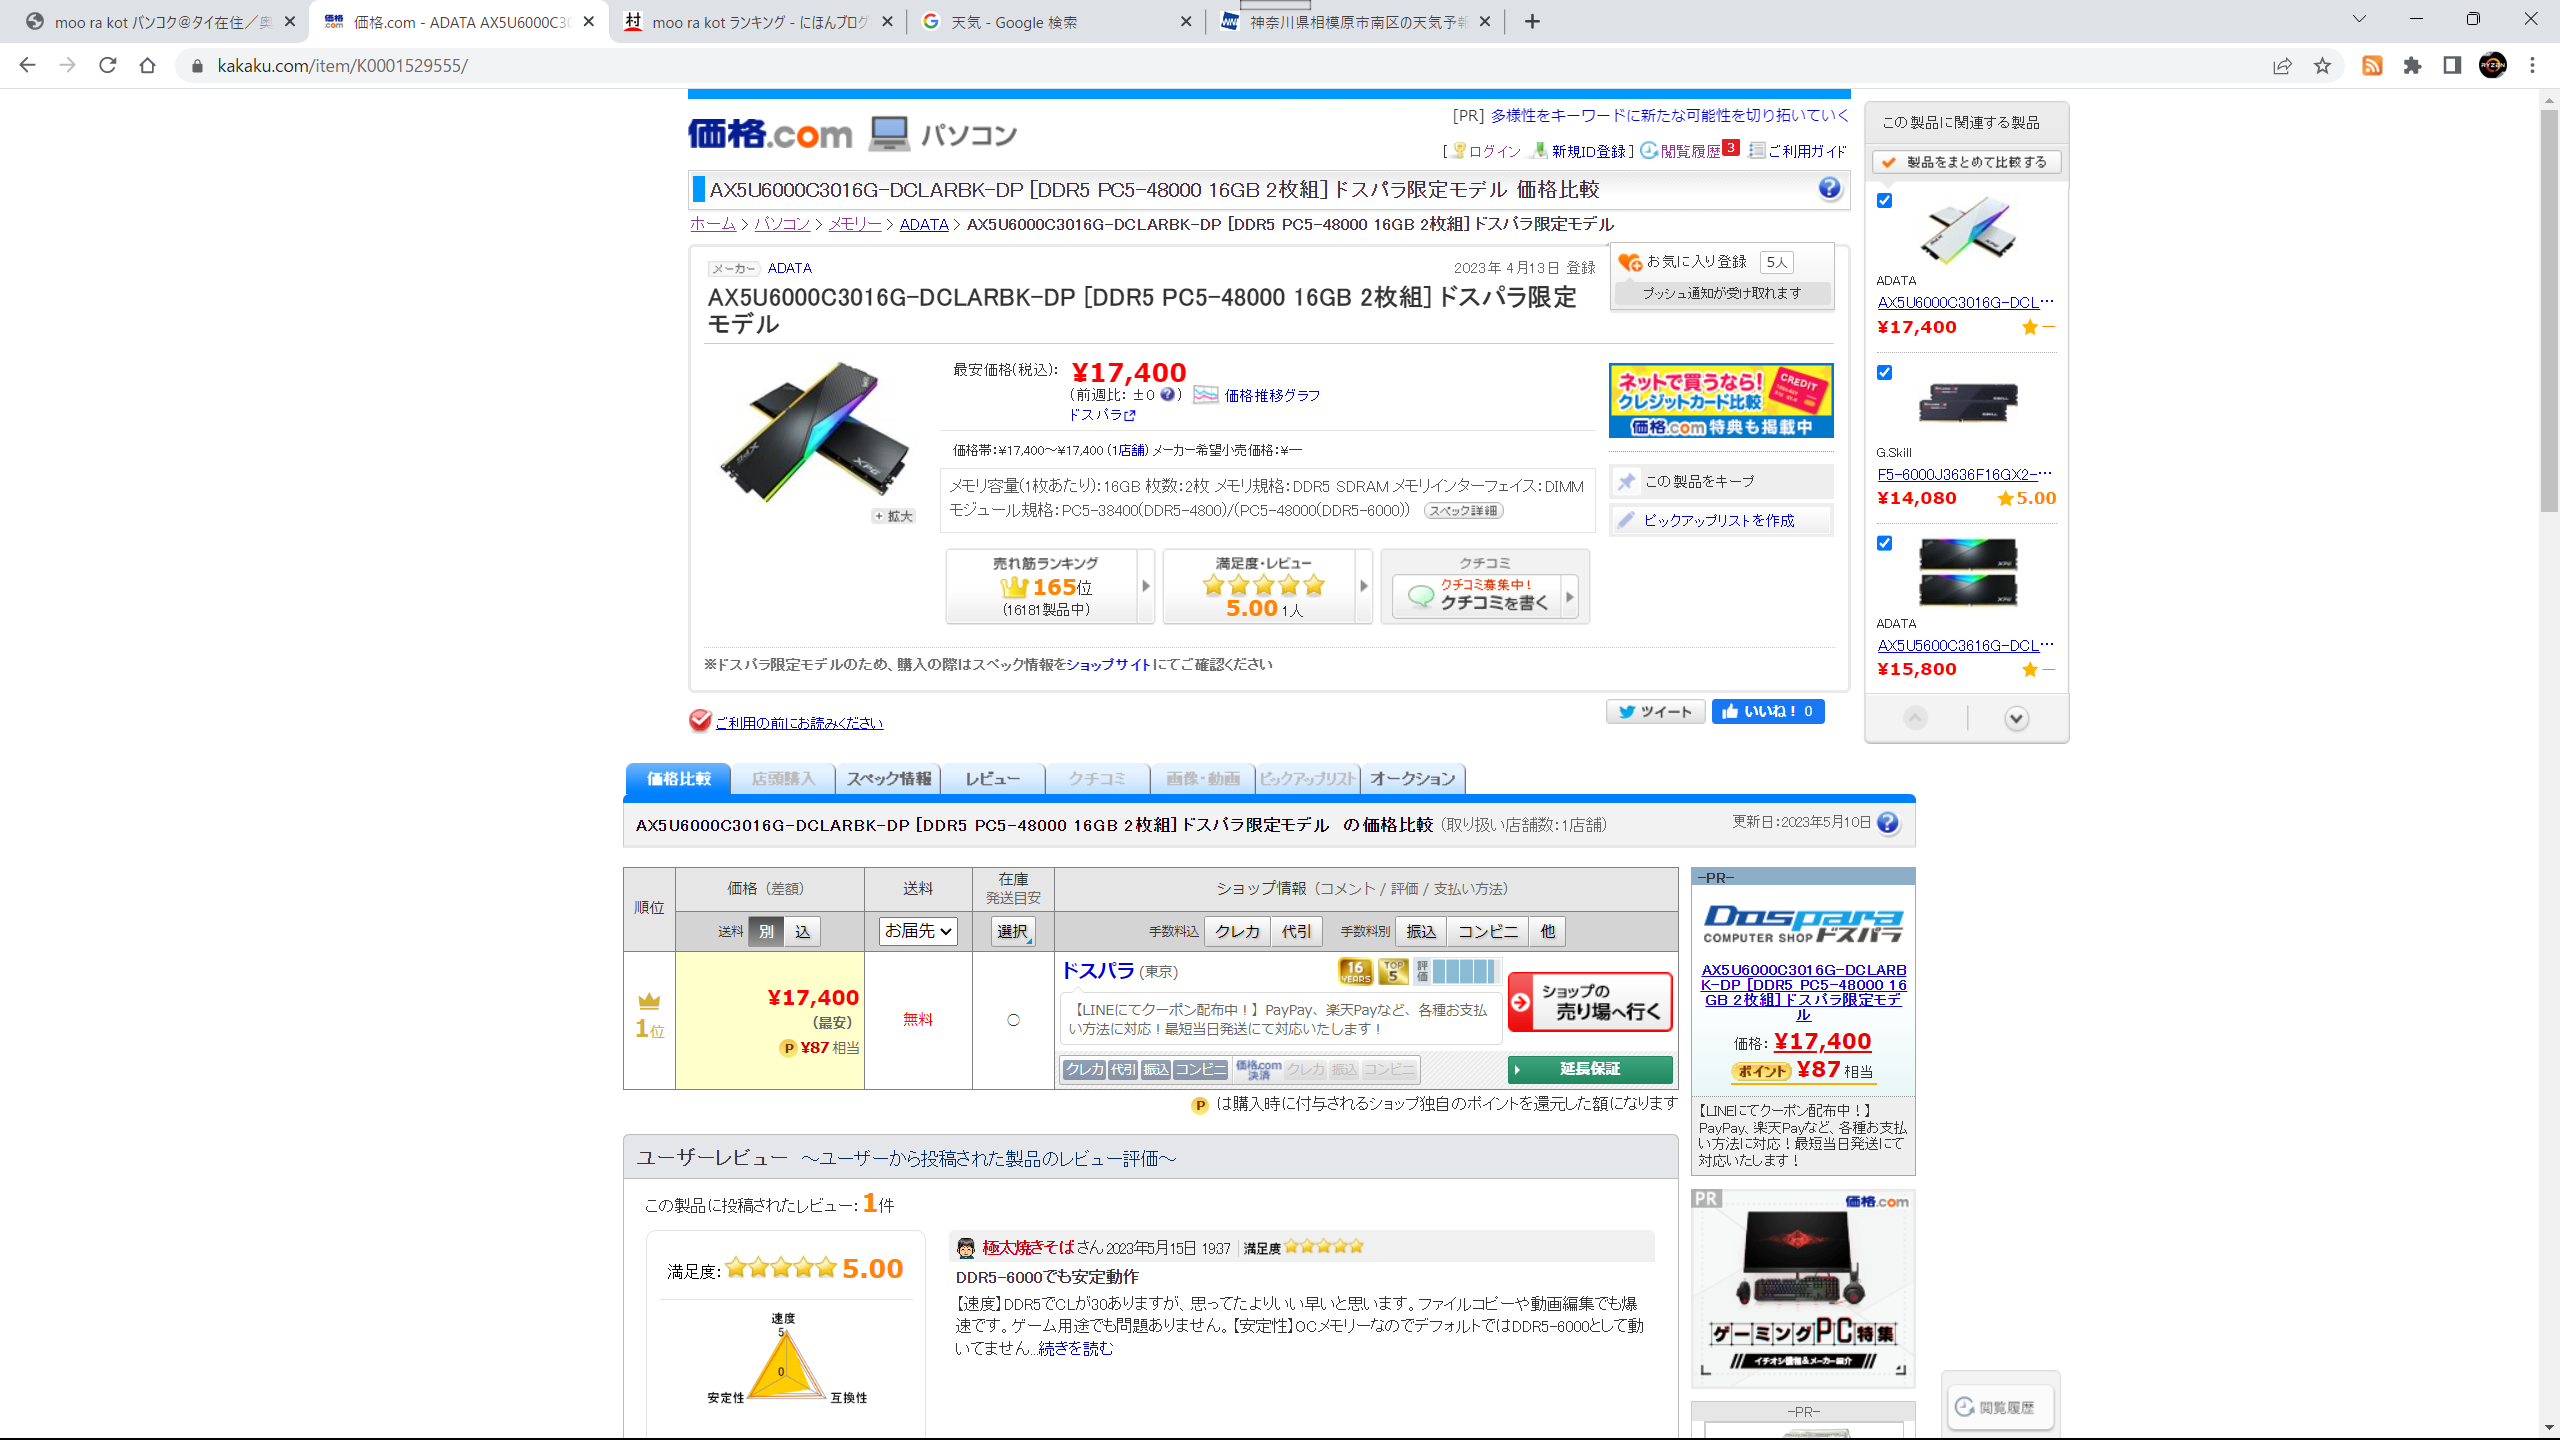Open the RSS feed extension icon
This screenshot has height=1440, width=2560.
coord(2372,65)
